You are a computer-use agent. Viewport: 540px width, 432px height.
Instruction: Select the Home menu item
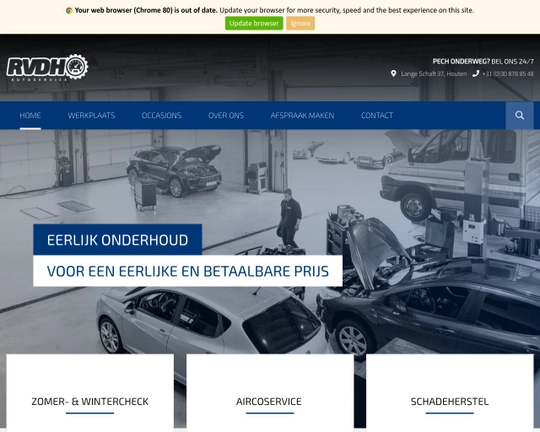point(30,115)
